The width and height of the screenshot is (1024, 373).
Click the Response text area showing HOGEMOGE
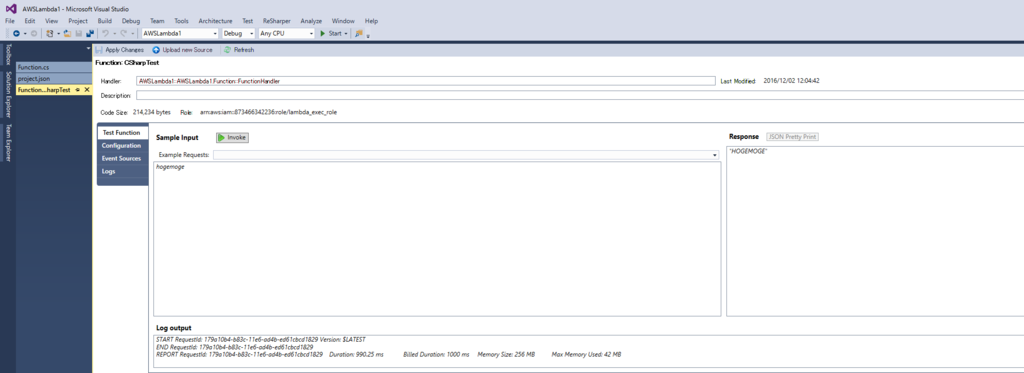(x=875, y=231)
